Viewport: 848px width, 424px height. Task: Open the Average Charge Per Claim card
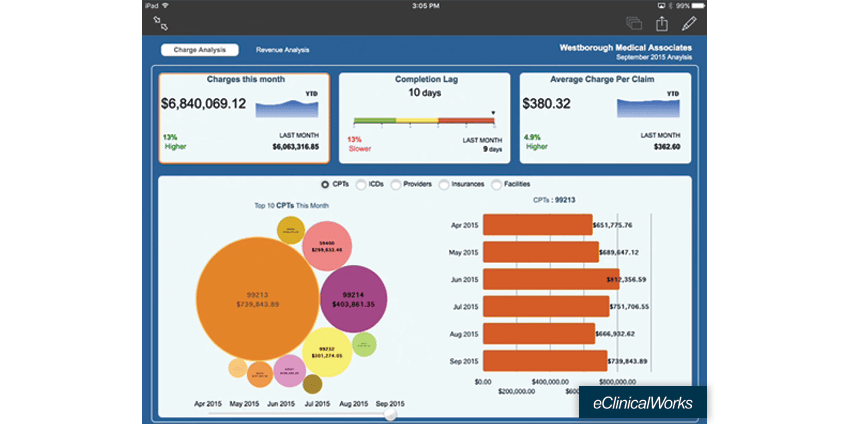pos(605,118)
